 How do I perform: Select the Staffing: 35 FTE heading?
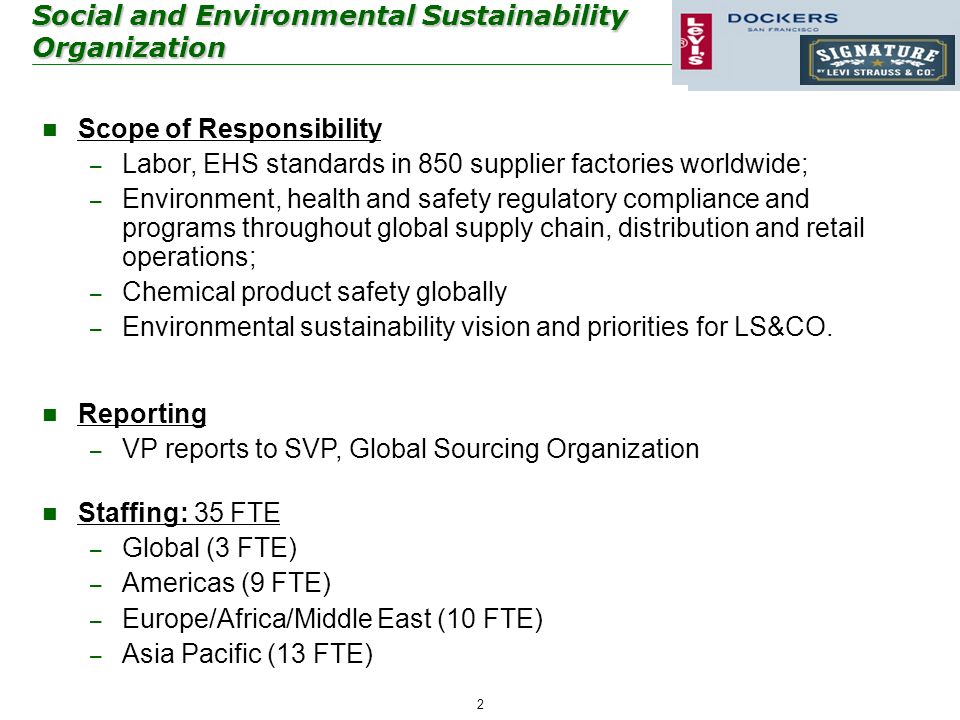[x=179, y=512]
